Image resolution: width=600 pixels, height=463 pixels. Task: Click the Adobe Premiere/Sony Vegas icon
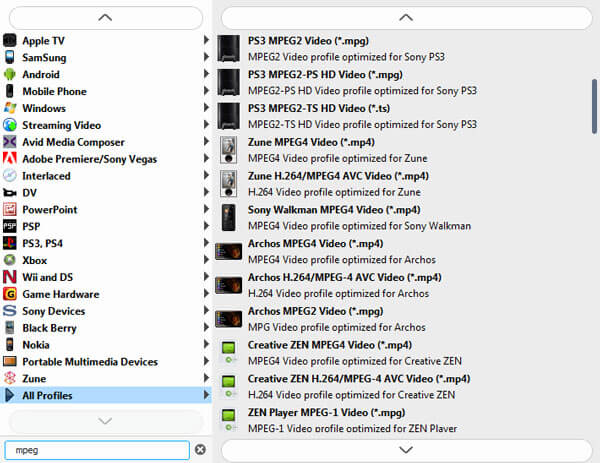click(10, 158)
